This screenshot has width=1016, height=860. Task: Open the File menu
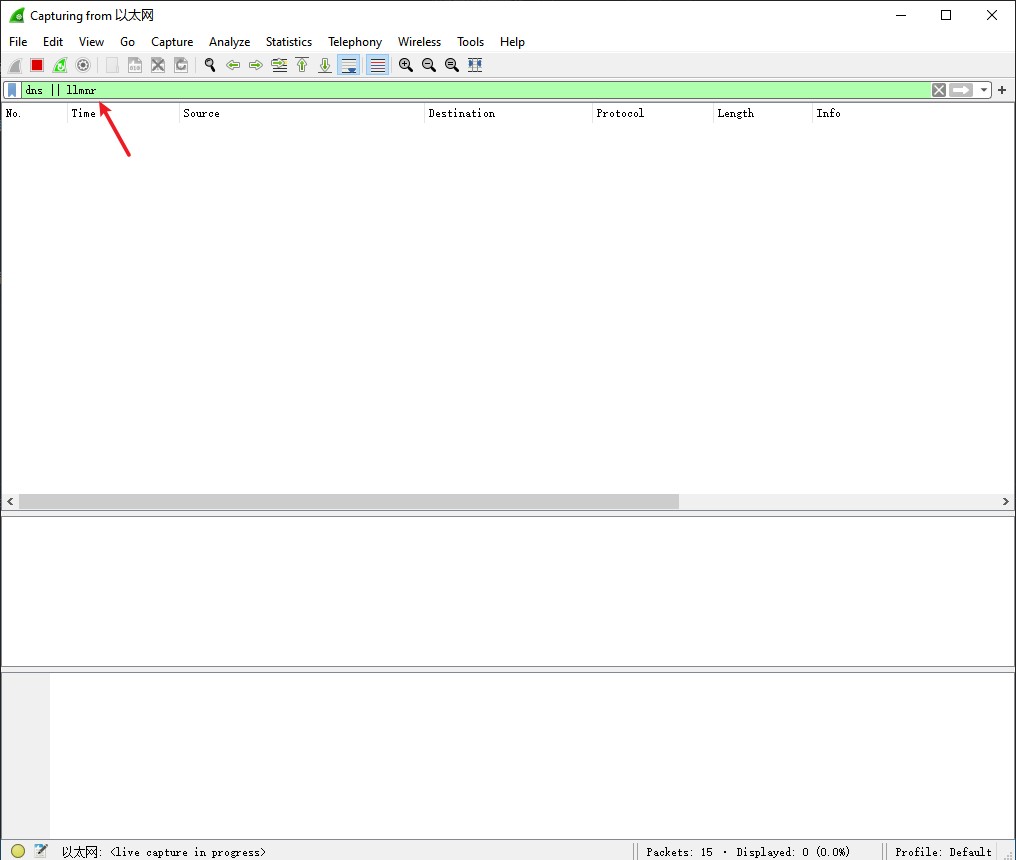(18, 41)
